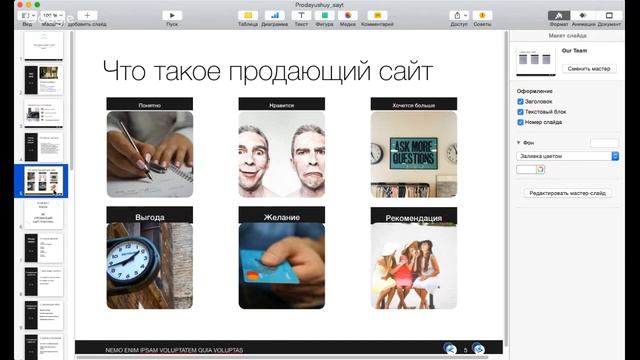Image resolution: width=640 pixels, height=360 pixels.
Task: Open the Вид (View) menu button
Action: (x=28, y=16)
